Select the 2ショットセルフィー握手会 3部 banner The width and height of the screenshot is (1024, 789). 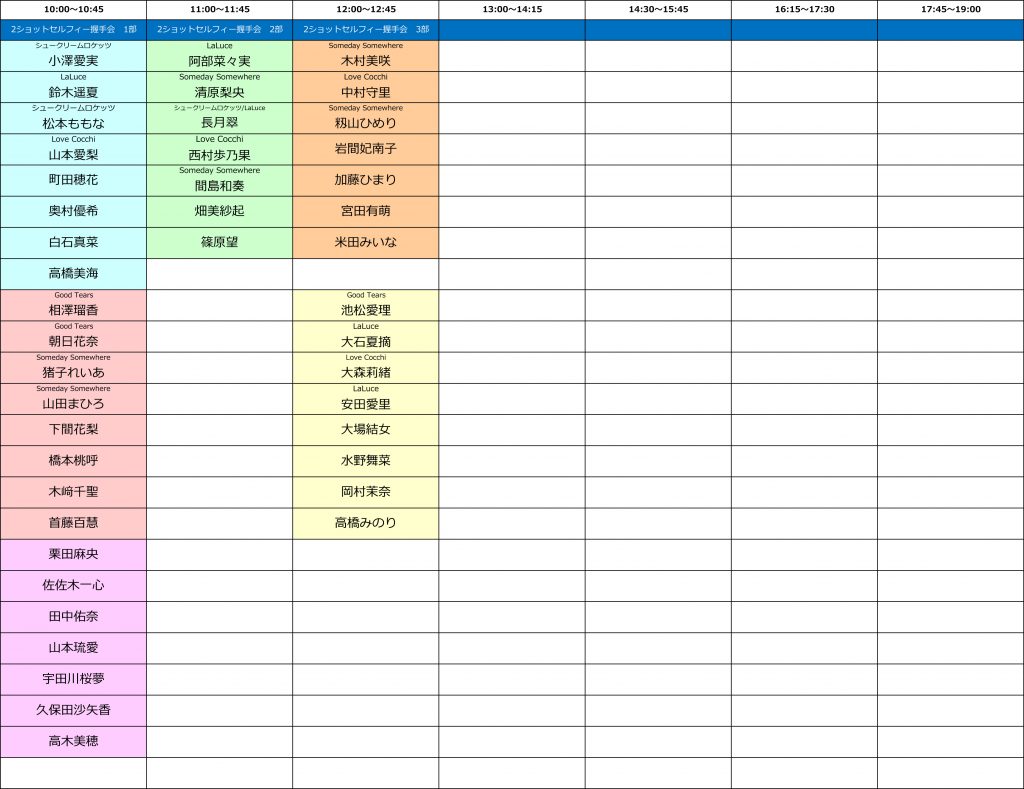point(365,30)
